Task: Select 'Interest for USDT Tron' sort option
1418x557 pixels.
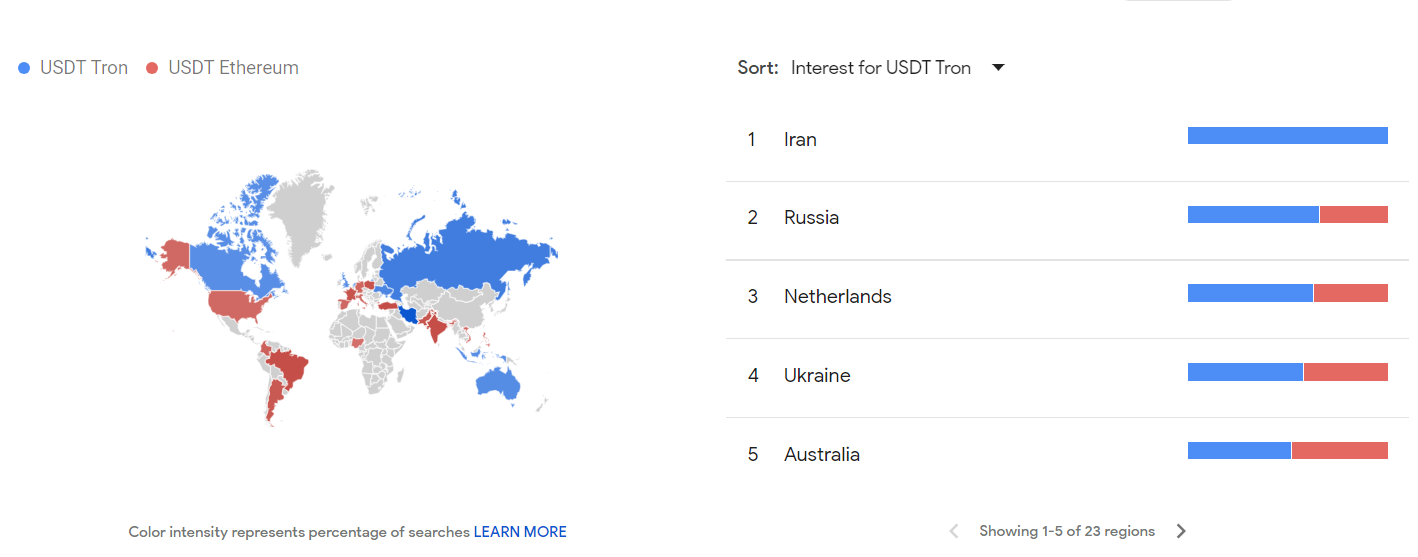Action: (x=880, y=68)
